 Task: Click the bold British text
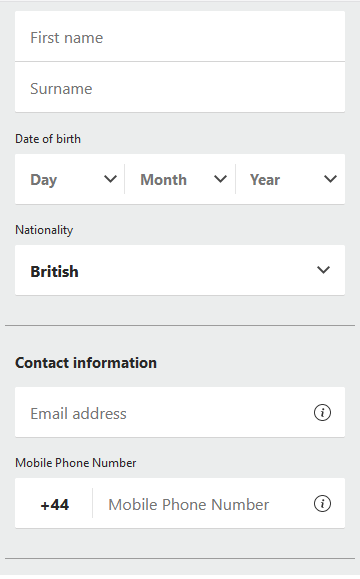(x=54, y=271)
